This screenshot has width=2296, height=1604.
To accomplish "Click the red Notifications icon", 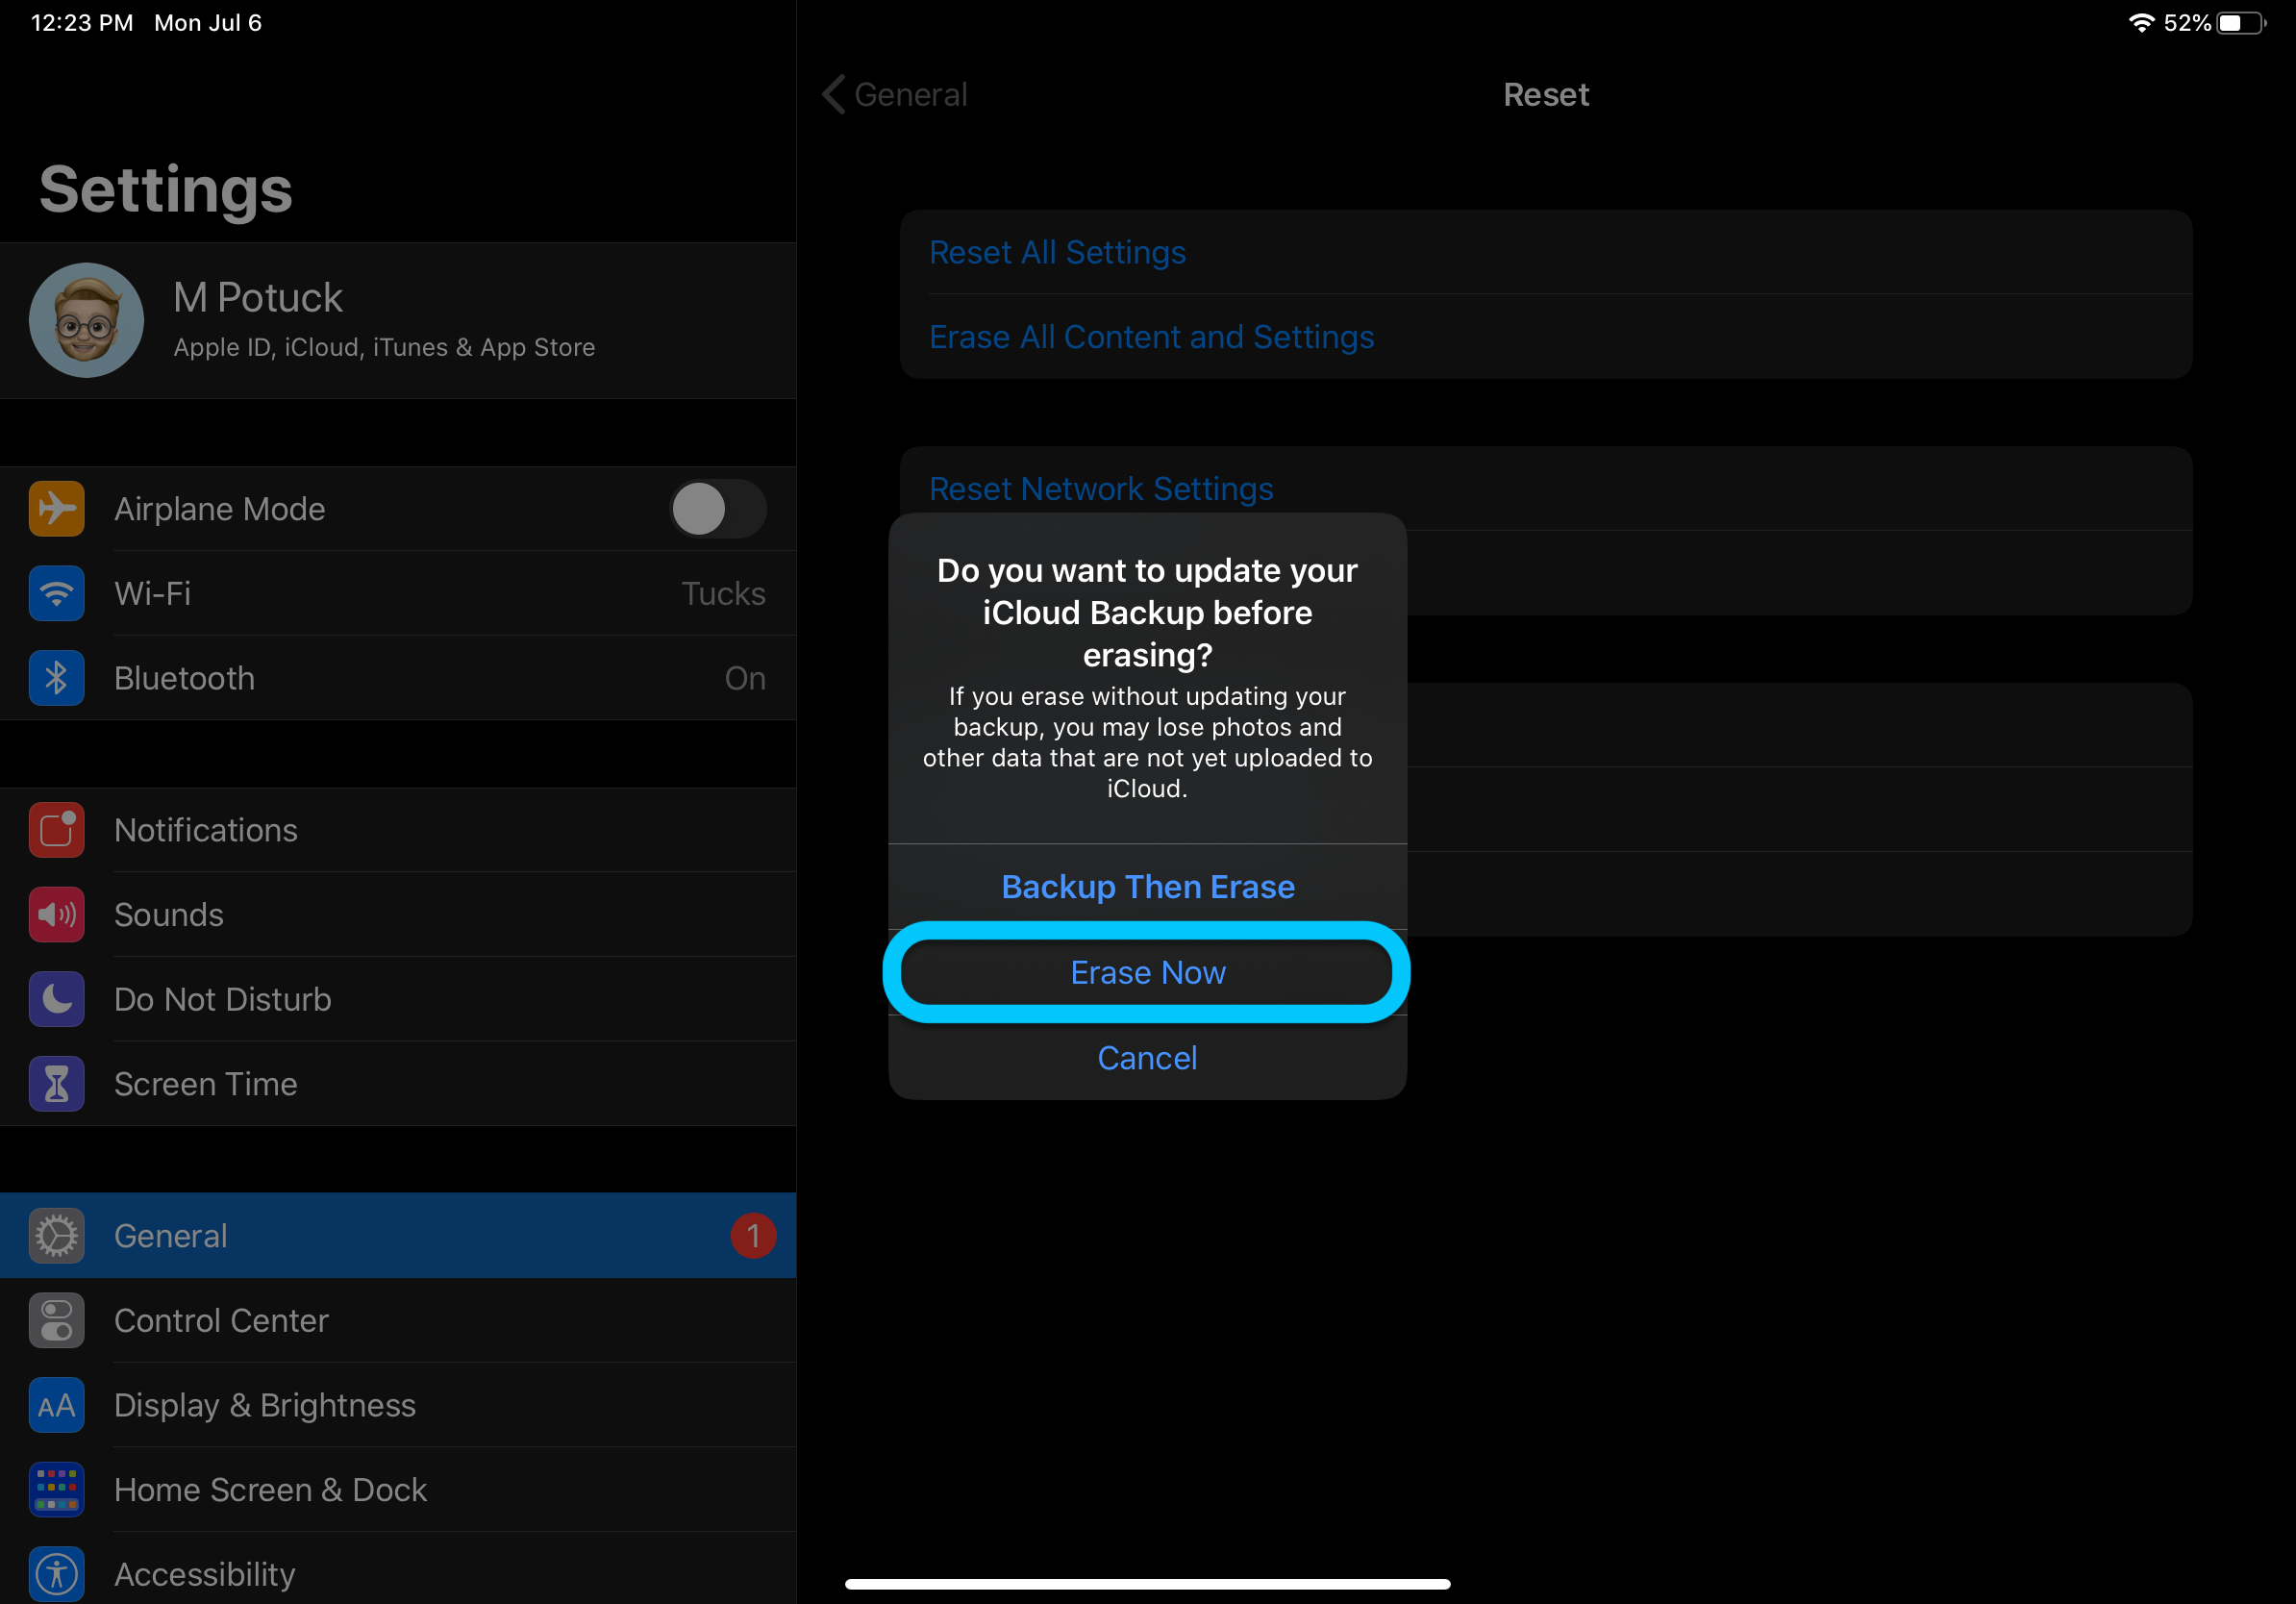I will point(57,830).
